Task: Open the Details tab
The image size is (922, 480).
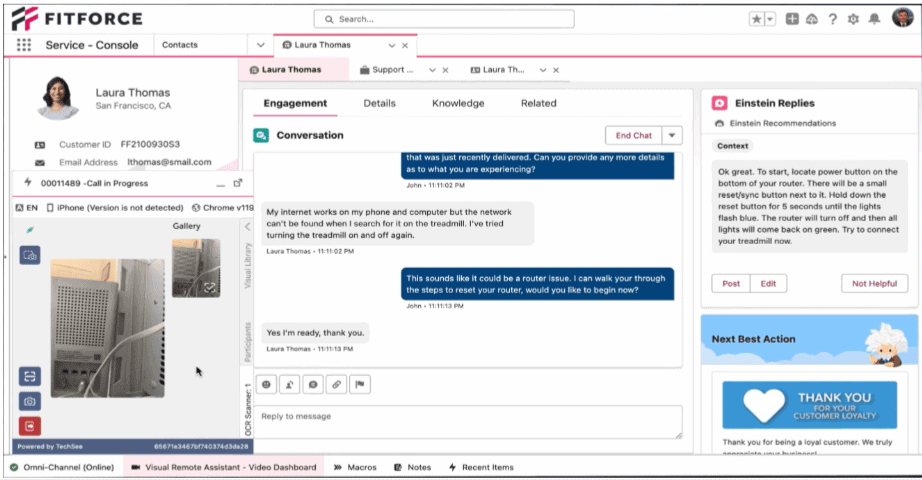Action: (379, 103)
